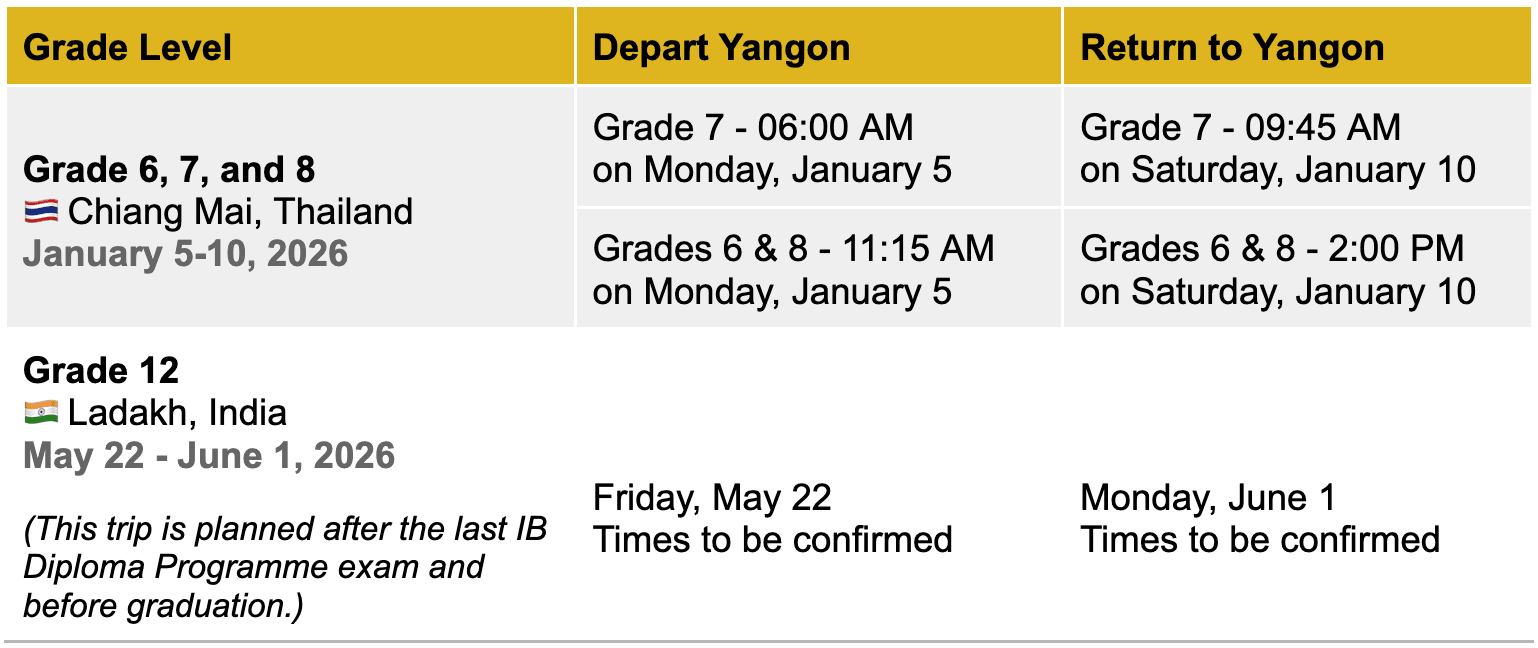
Task: Click the Grades 6 & 8 11:15 AM departure
Action: tap(793, 248)
